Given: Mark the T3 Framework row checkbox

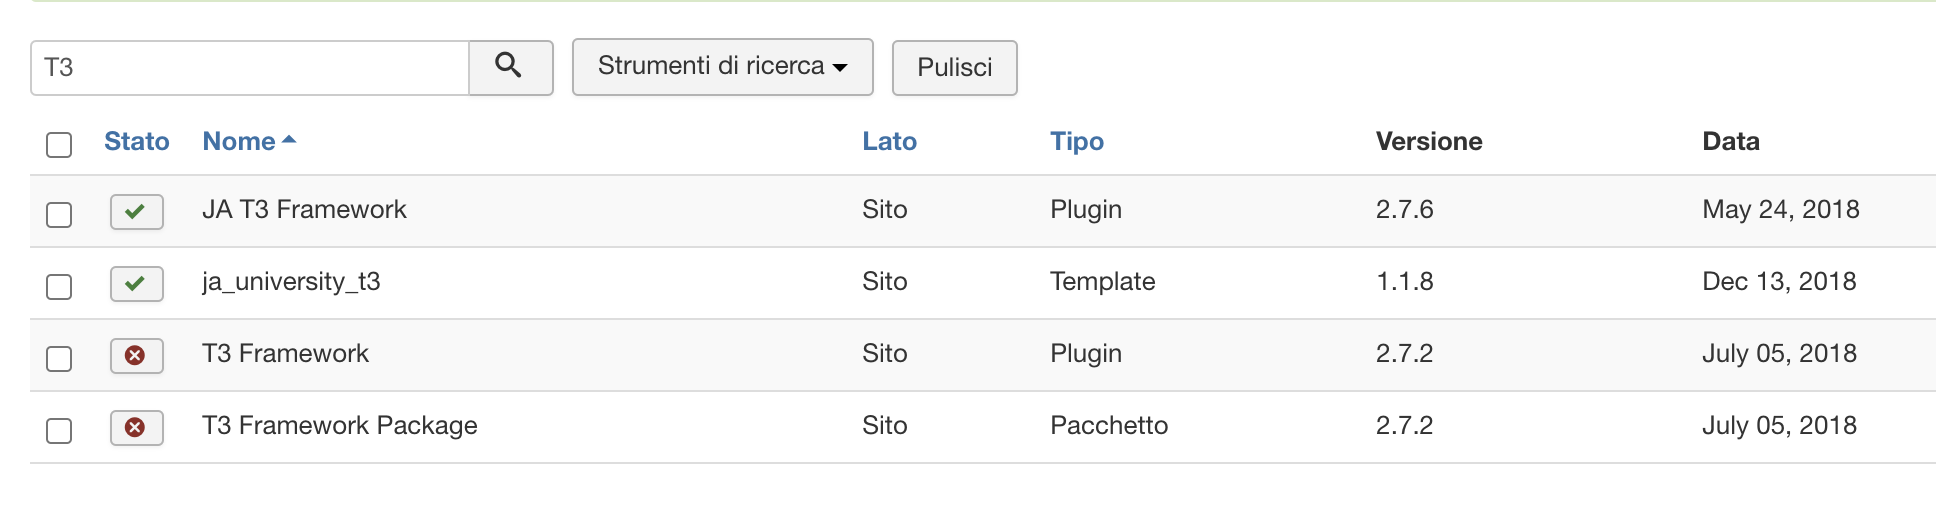Looking at the screenshot, I should point(59,359).
